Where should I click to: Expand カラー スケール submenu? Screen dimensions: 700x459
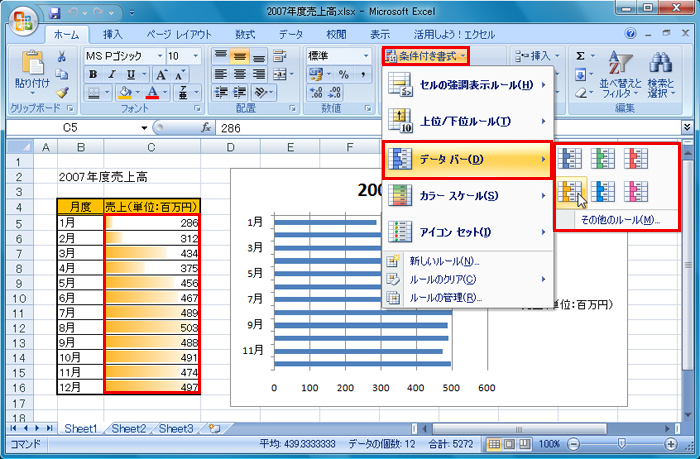click(467, 196)
